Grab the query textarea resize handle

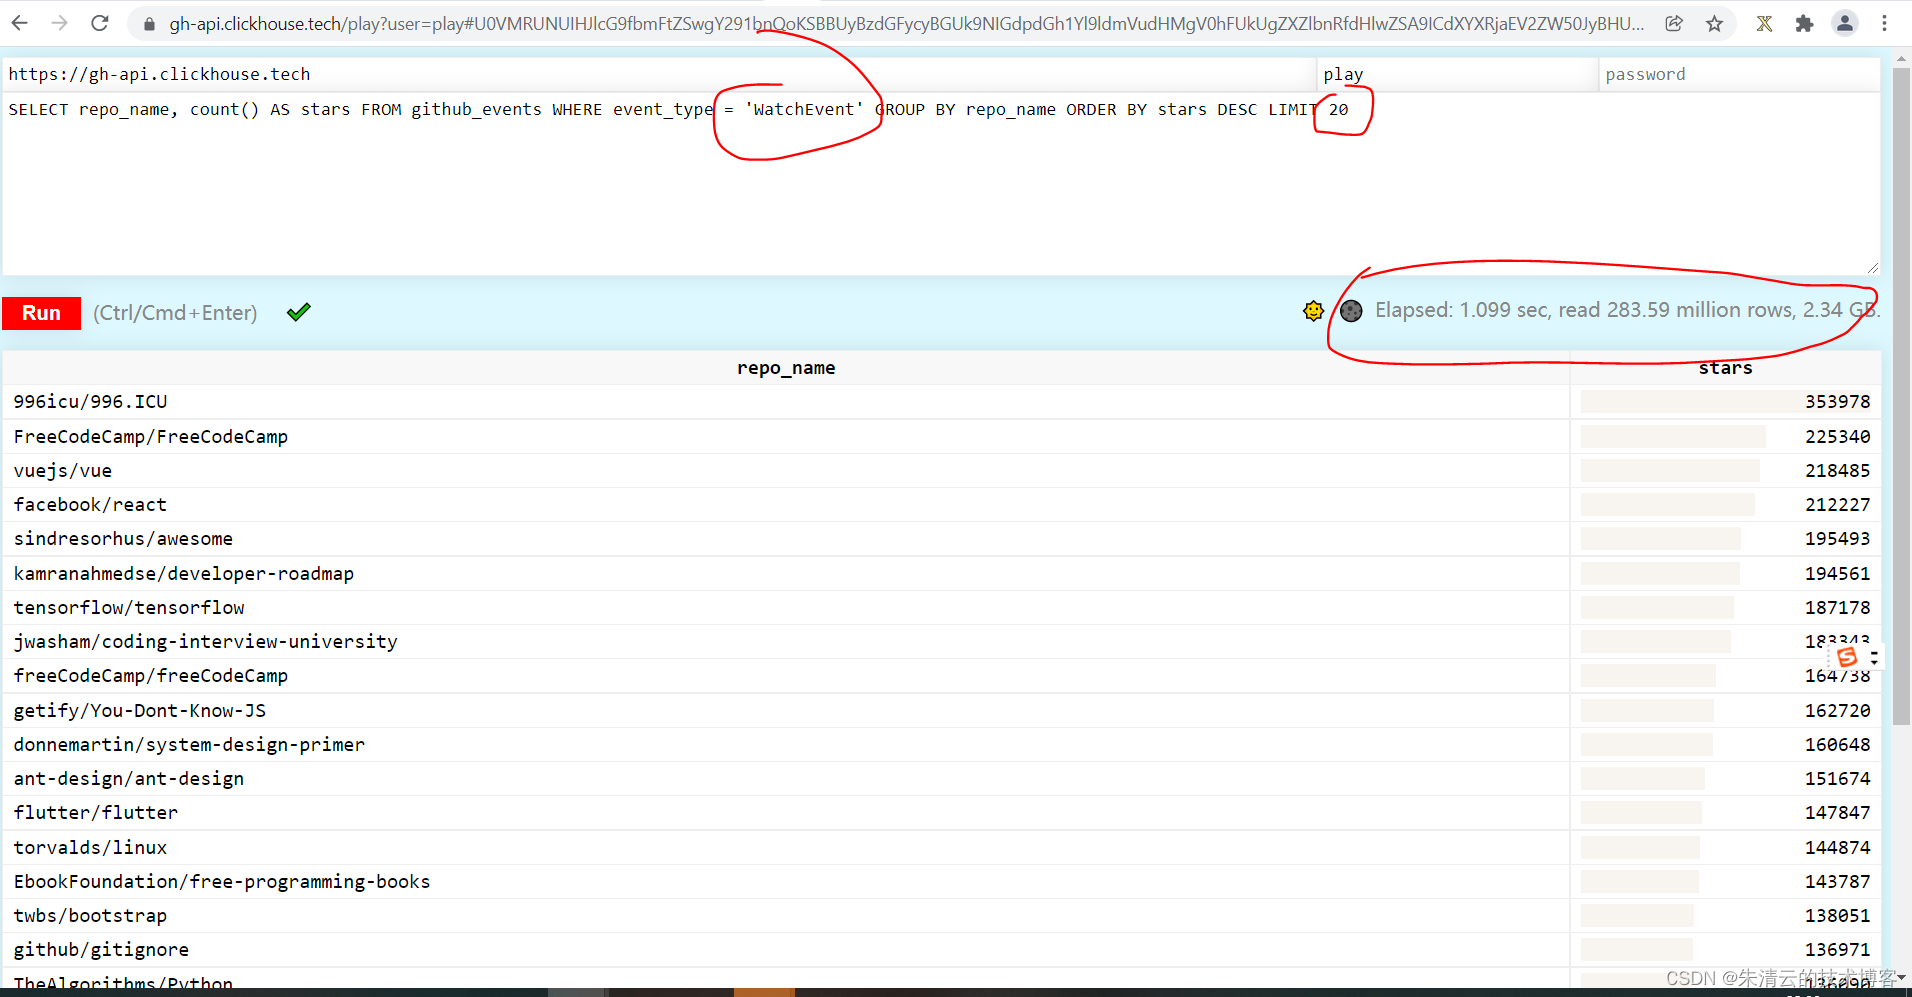click(1872, 267)
